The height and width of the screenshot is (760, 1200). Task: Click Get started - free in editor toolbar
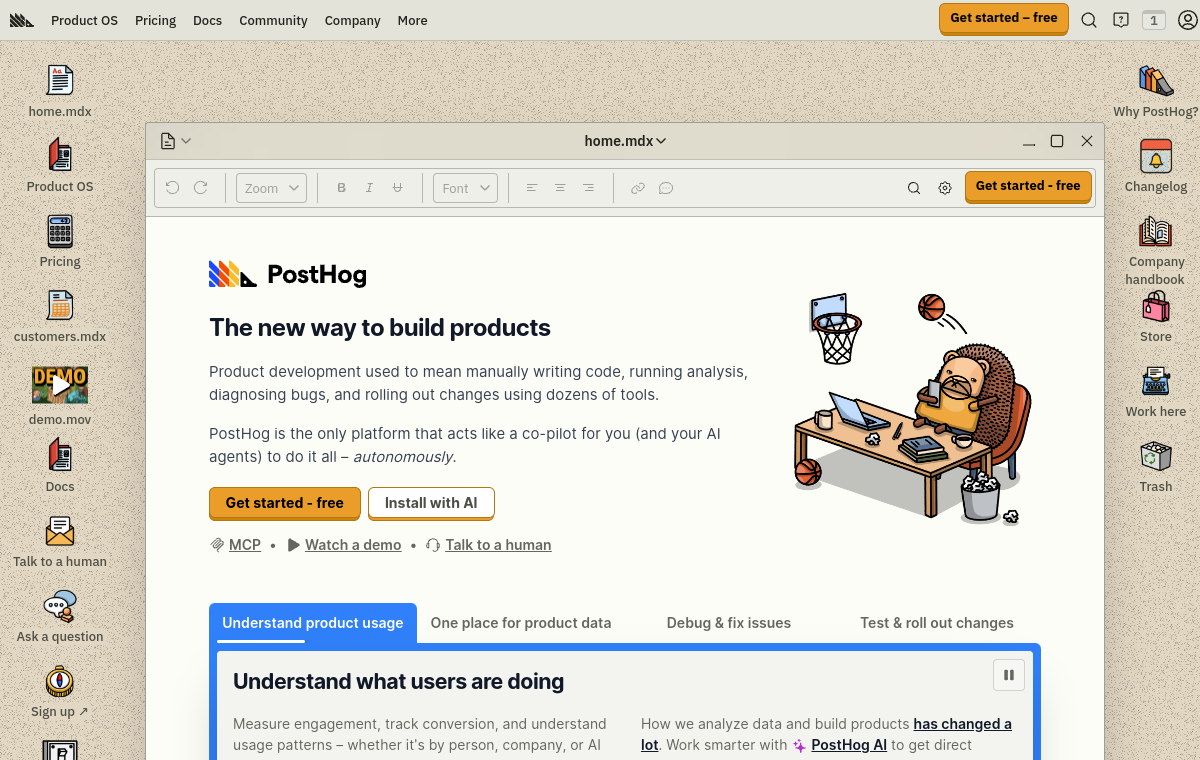tap(1028, 186)
